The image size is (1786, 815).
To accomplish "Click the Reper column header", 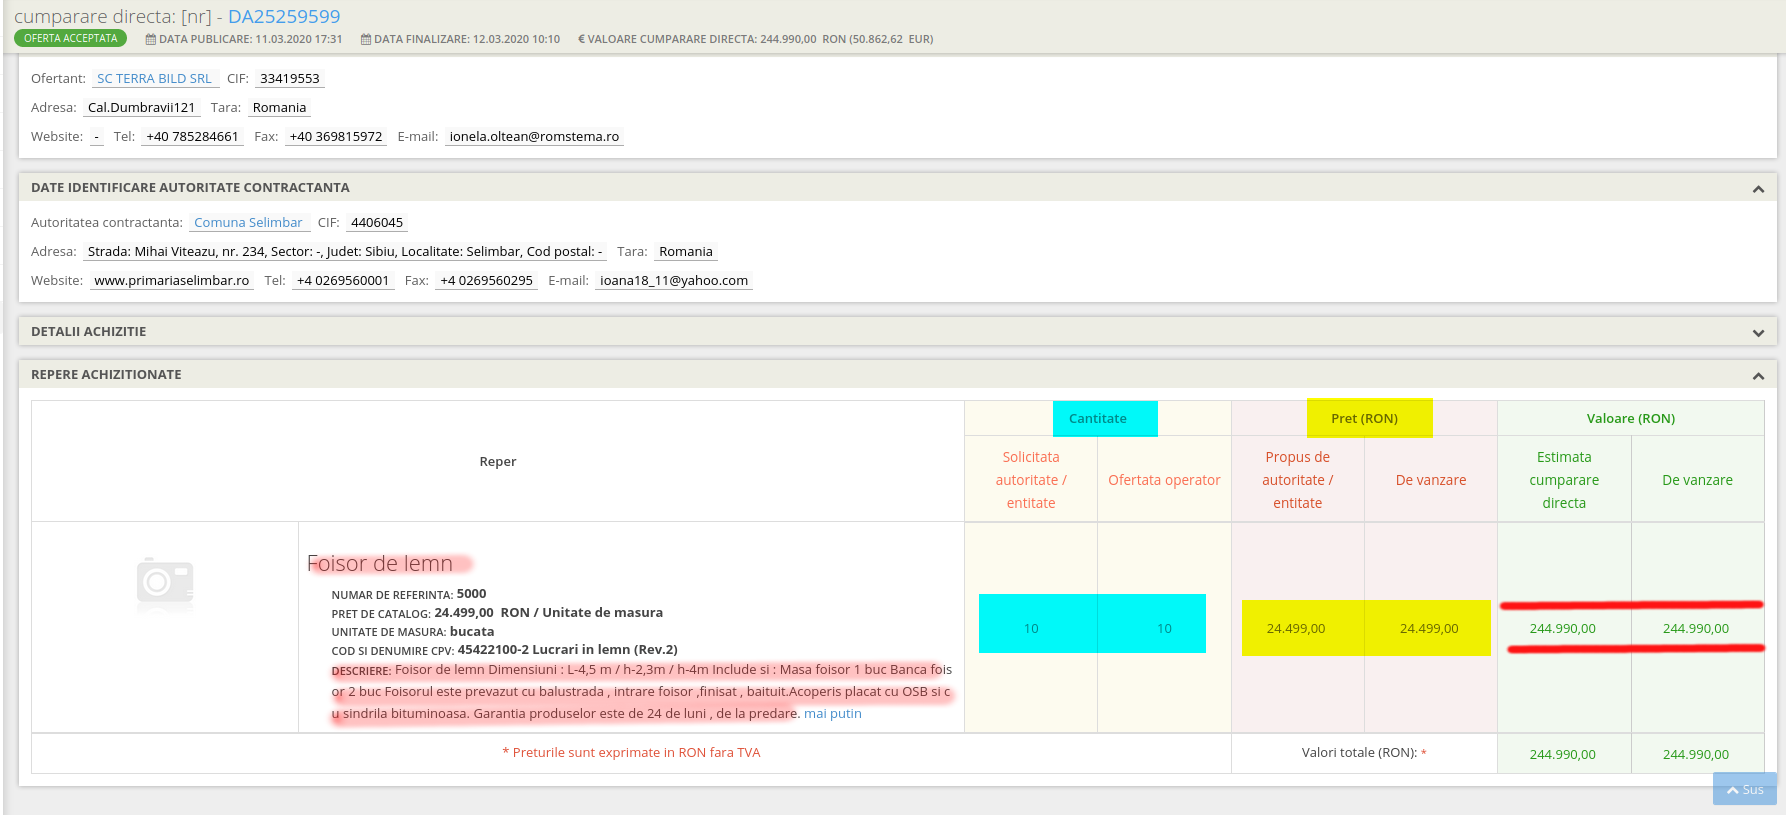I will click(498, 461).
